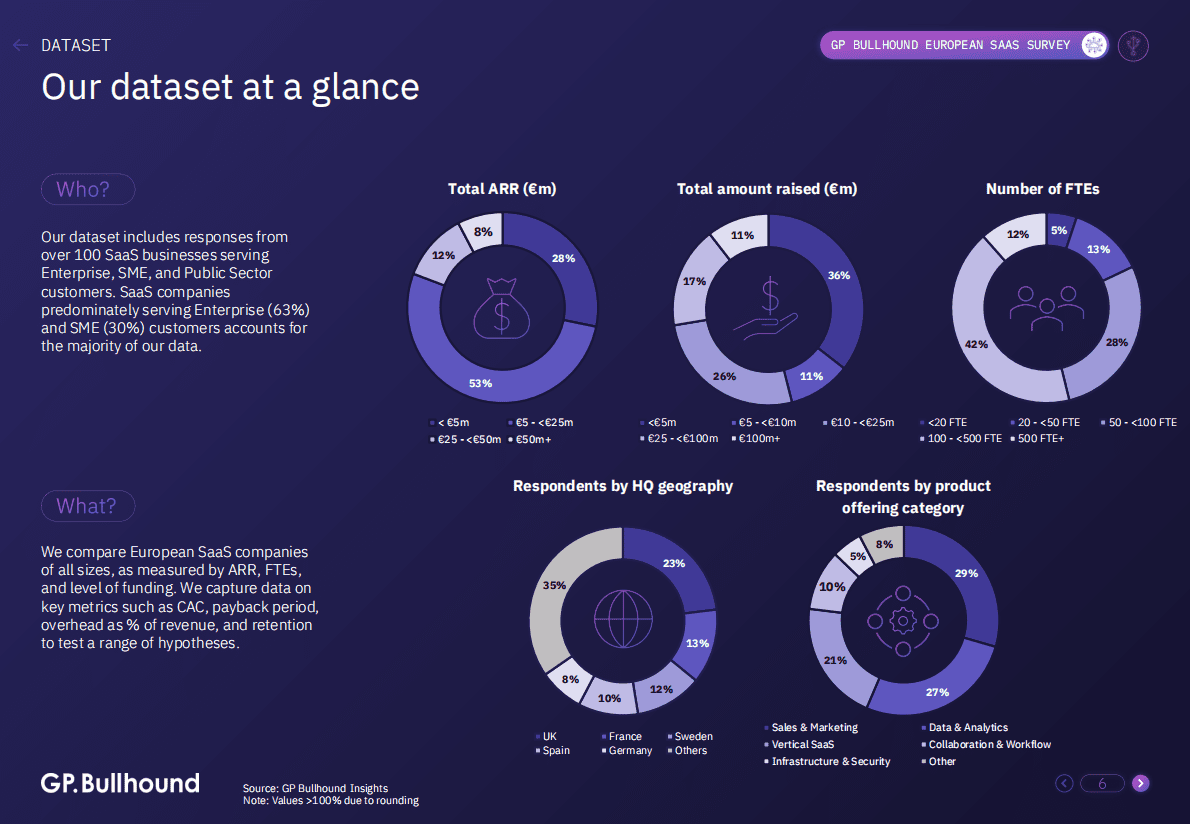The width and height of the screenshot is (1190, 824).
Task: Click the dimmed circular icon at top right
Action: click(x=1133, y=45)
